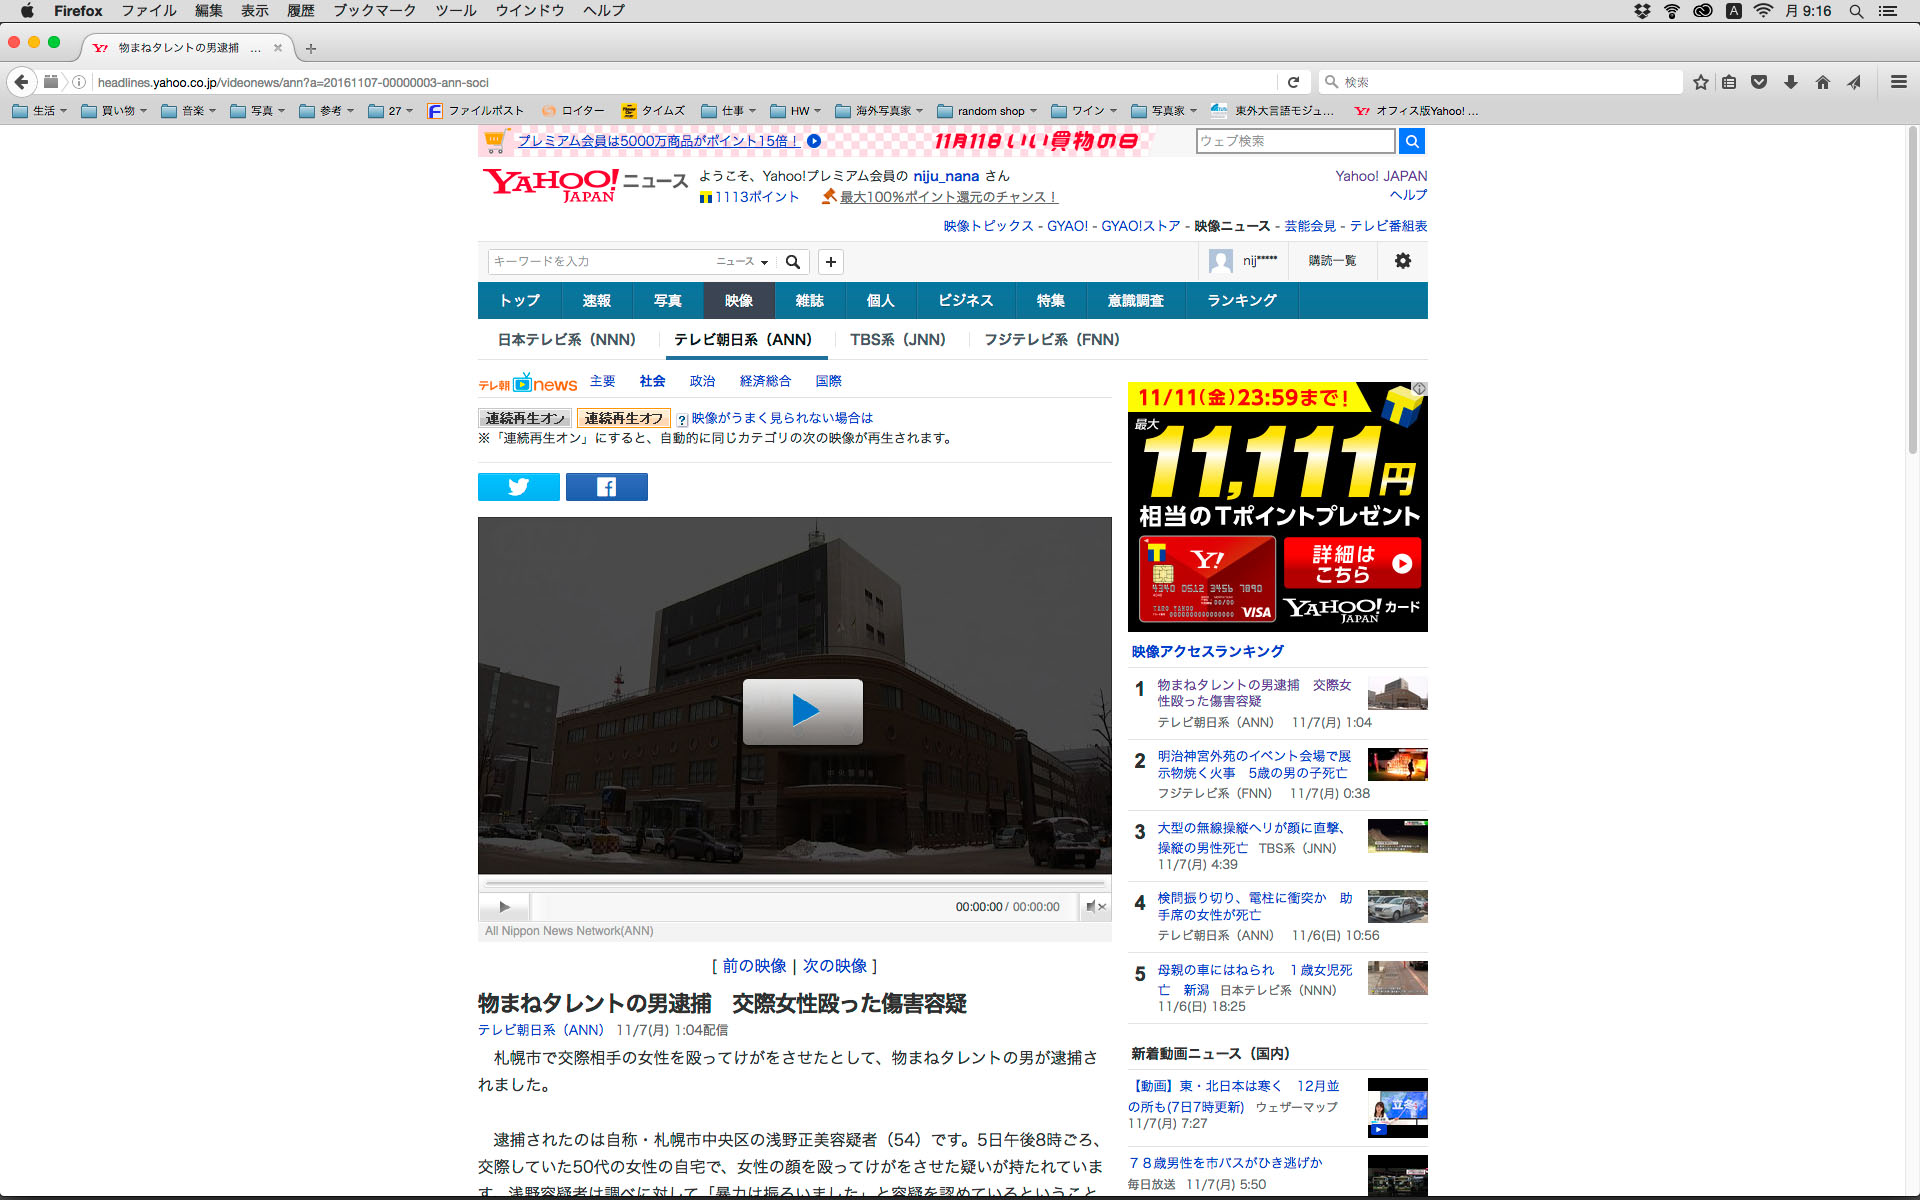Share the article on Facebook

[x=606, y=487]
